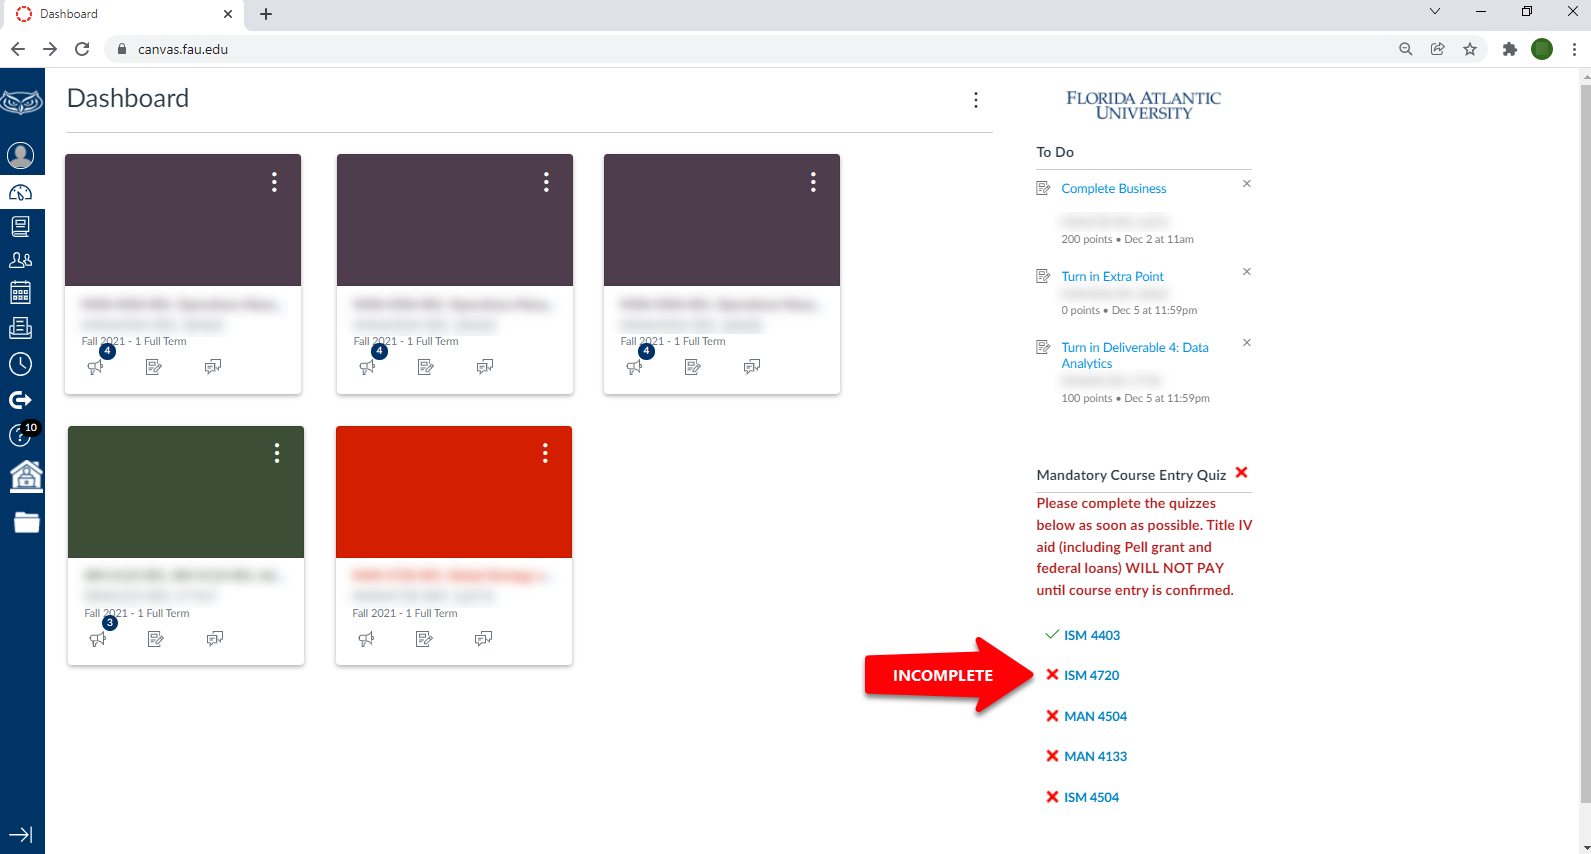Select the Dashboard browser tab
Viewport: 1591px width, 854px height.
[x=120, y=14]
